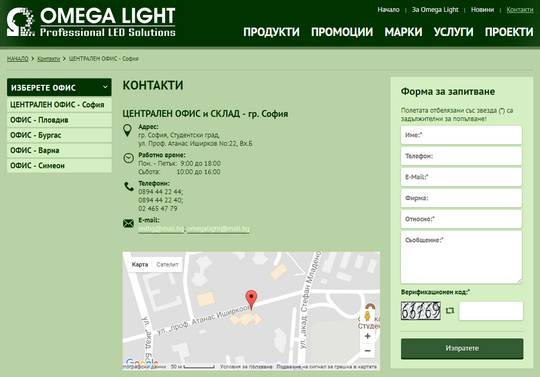Viewport: 540px width, 377px height.
Task: Select ОФИС - Пловдив
Action: [59, 120]
